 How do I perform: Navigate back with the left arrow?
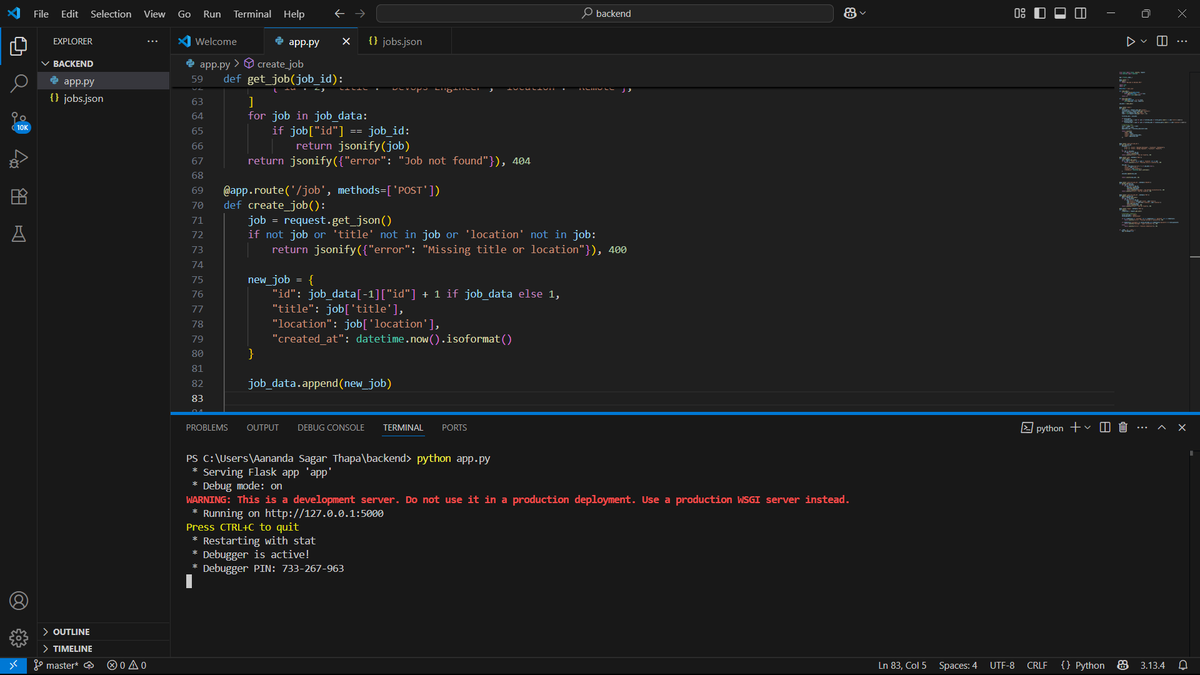tap(339, 14)
